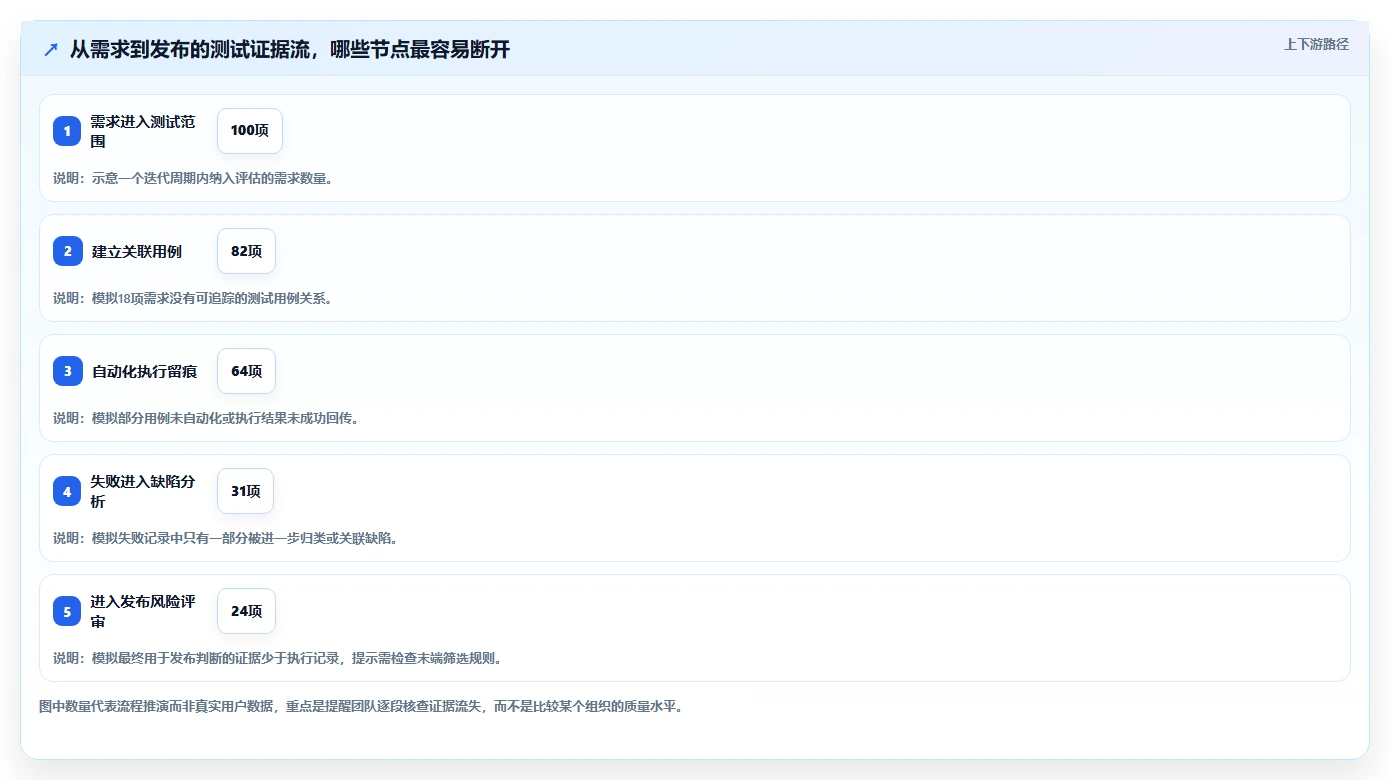Image resolution: width=1390 pixels, height=780 pixels.
Task: Click the 82项 count chip
Action: coord(246,251)
